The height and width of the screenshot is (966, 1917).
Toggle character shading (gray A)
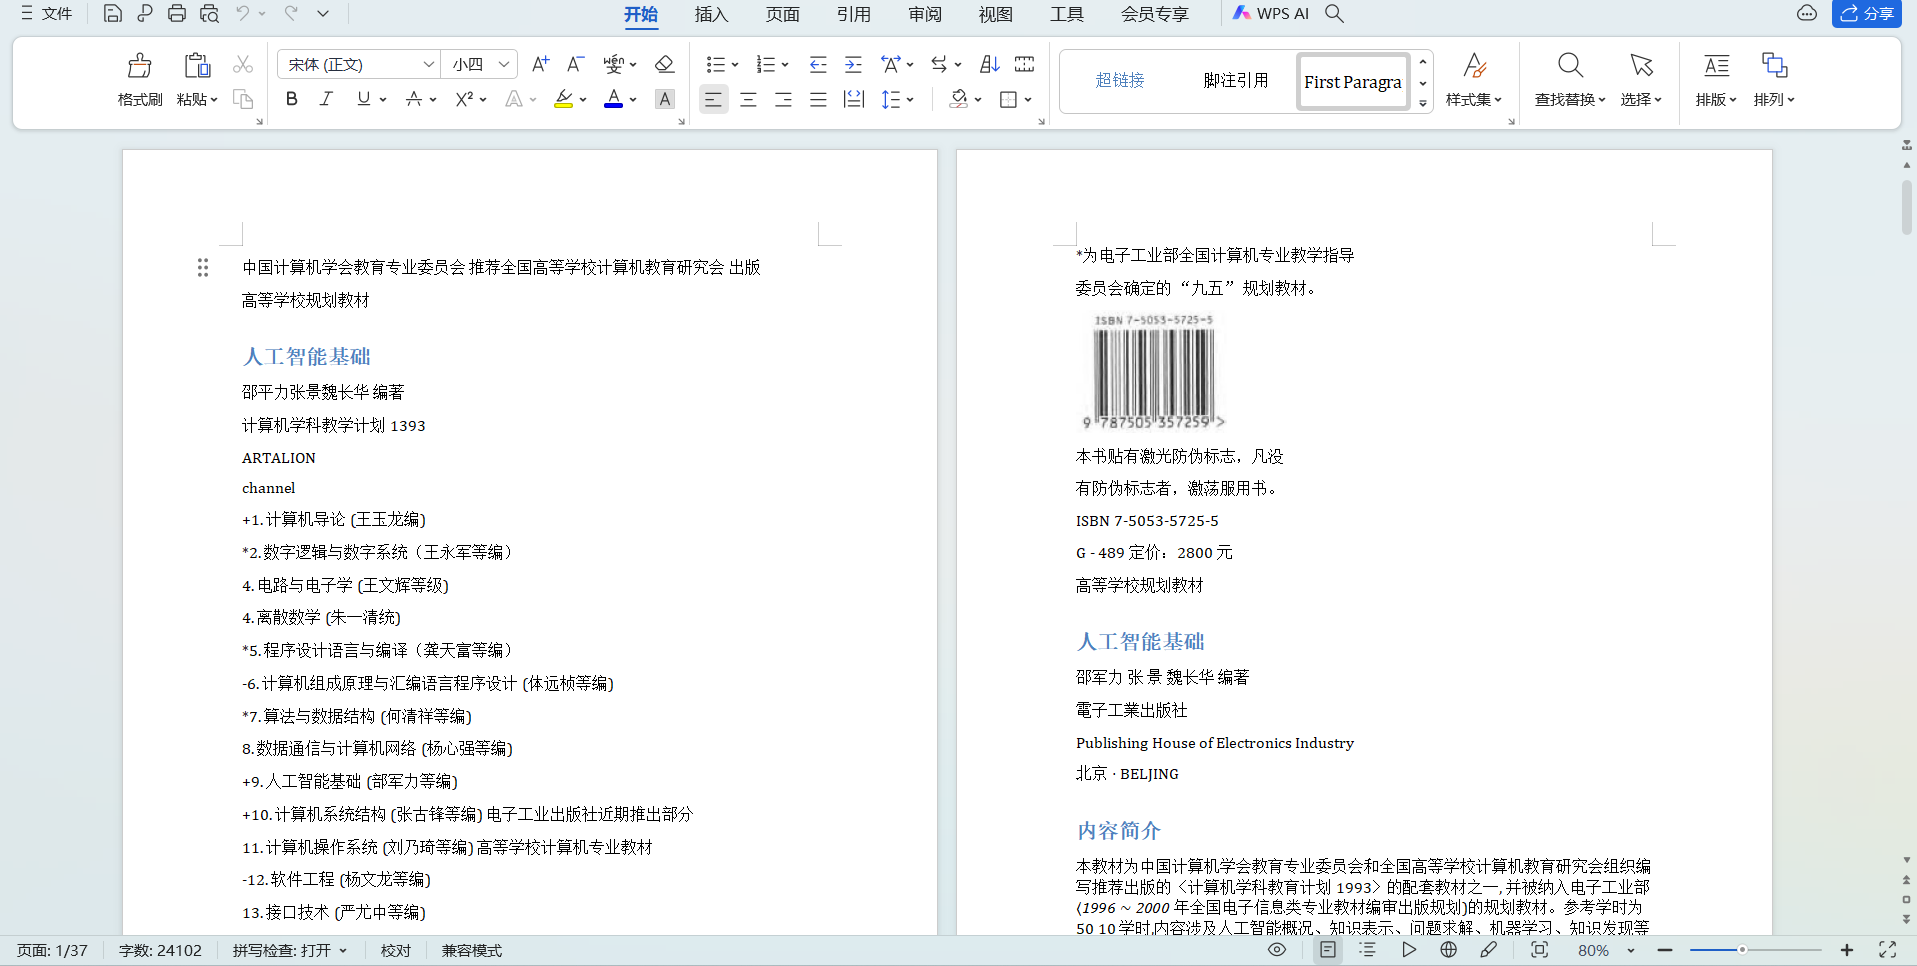(664, 99)
